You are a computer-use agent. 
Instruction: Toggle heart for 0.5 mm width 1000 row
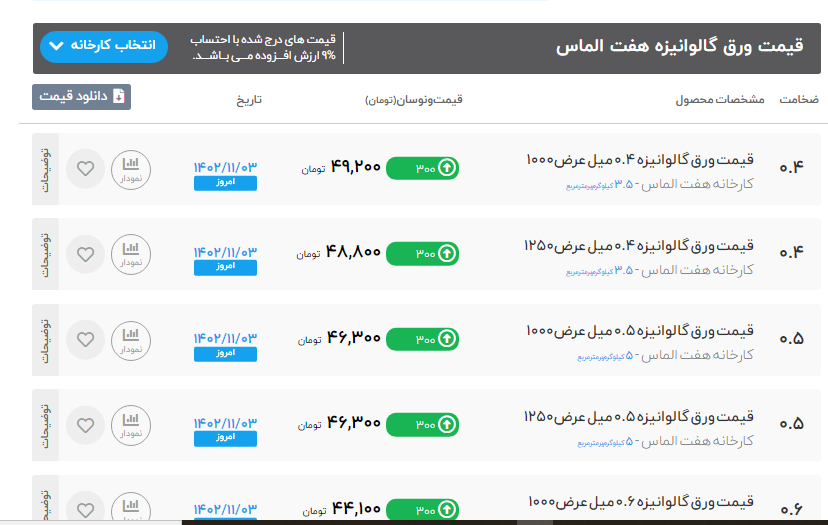pos(85,339)
